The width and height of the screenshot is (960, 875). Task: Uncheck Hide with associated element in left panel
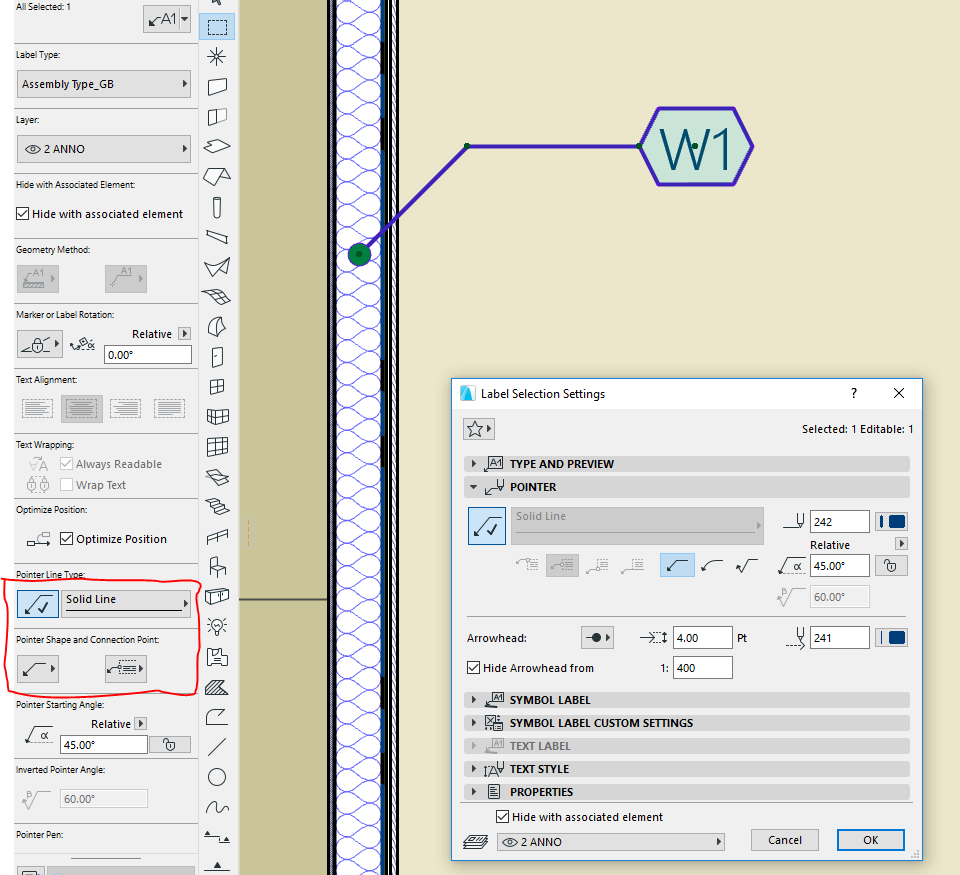tap(24, 214)
